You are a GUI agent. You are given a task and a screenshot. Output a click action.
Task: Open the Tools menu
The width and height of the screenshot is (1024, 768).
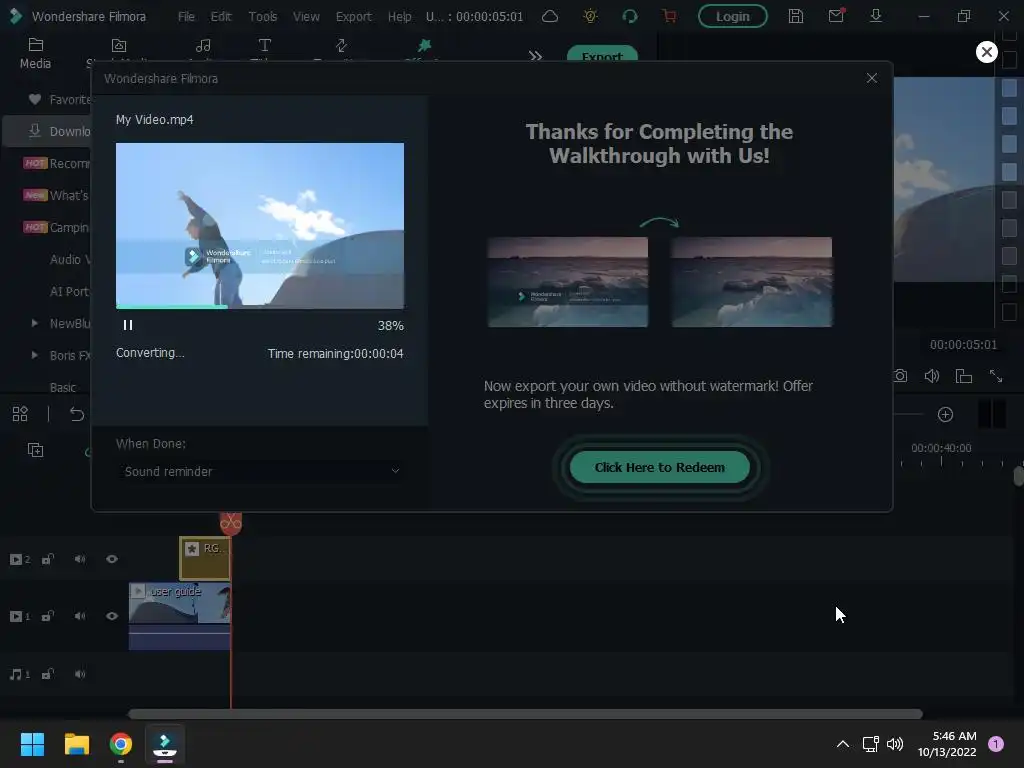pos(263,16)
